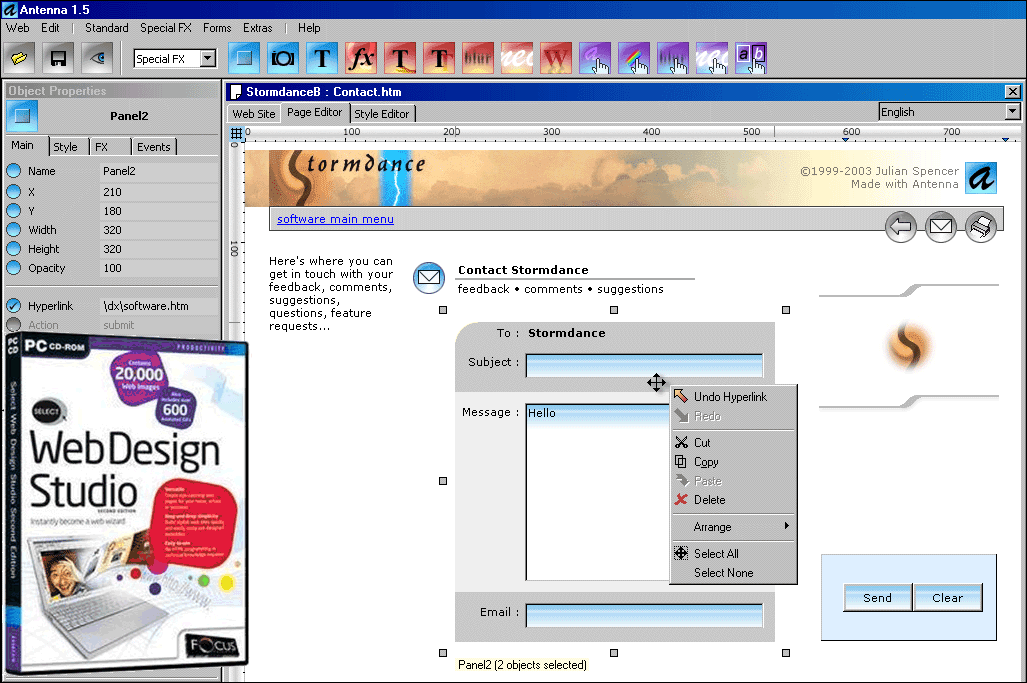This screenshot has height=683, width=1027.
Task: Choose Undo Hyperlink from context menu
Action: coord(734,397)
